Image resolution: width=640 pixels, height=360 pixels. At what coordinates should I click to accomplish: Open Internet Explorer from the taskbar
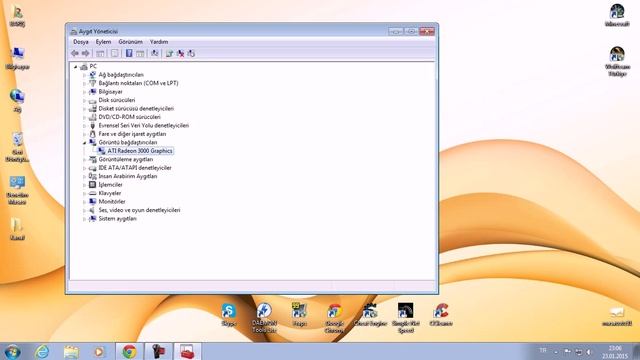pyautogui.click(x=42, y=352)
